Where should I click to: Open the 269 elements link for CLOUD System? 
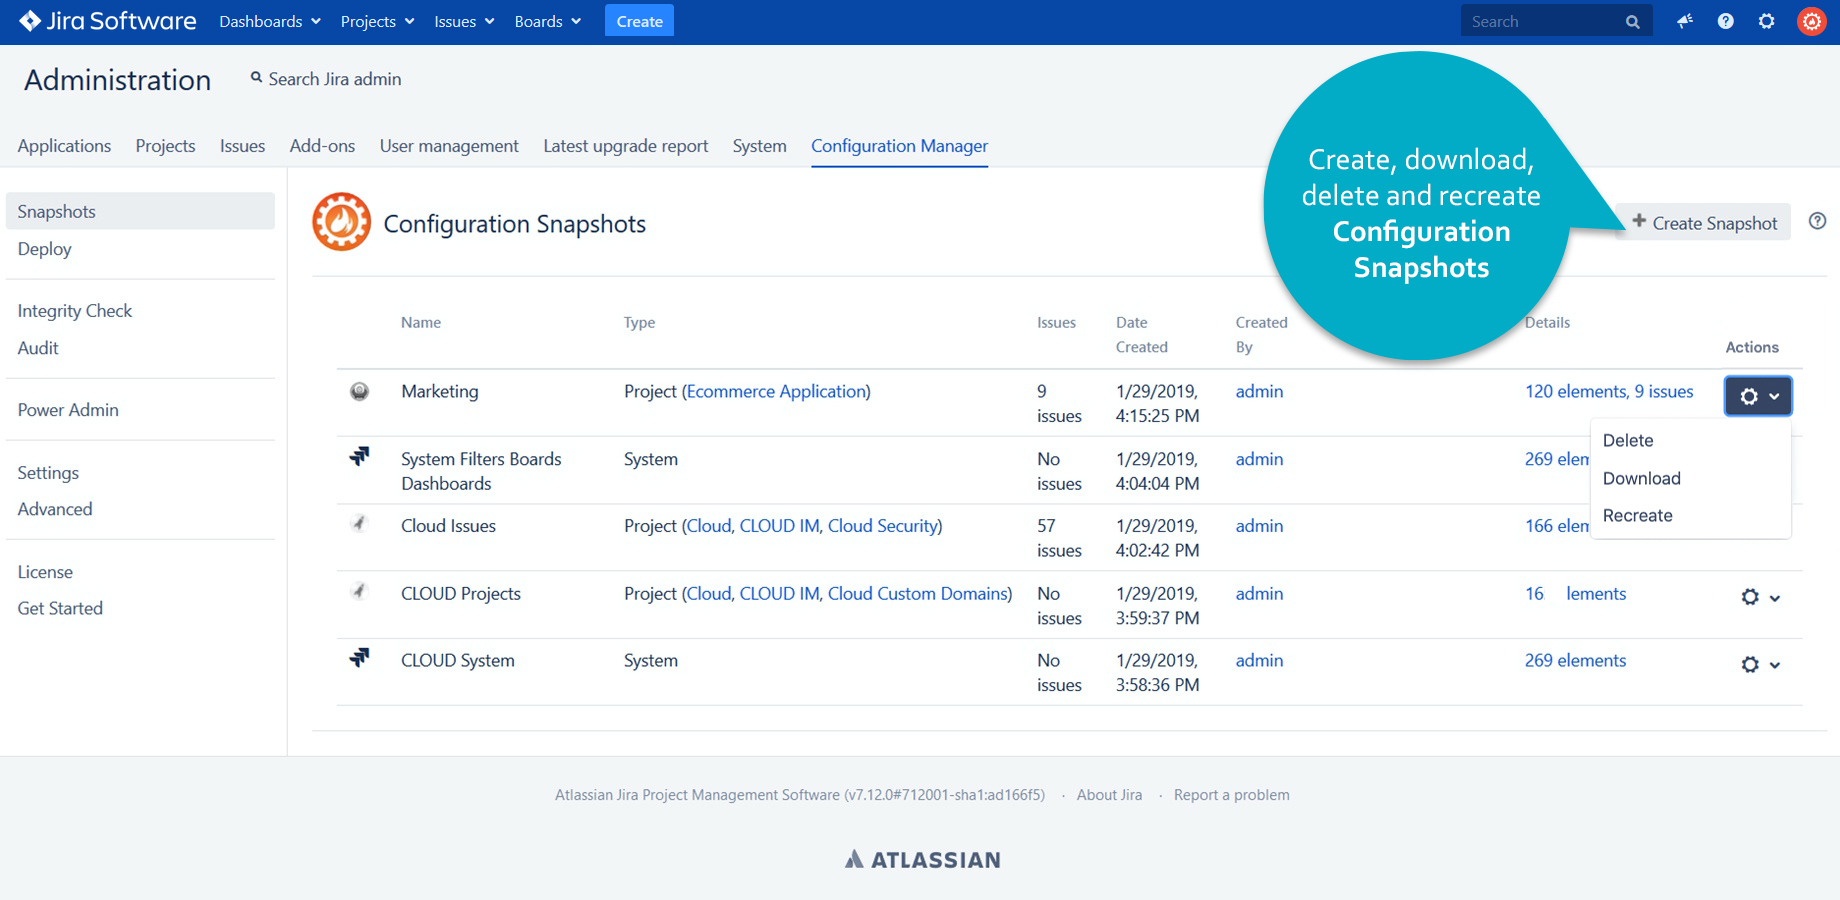pyautogui.click(x=1575, y=660)
